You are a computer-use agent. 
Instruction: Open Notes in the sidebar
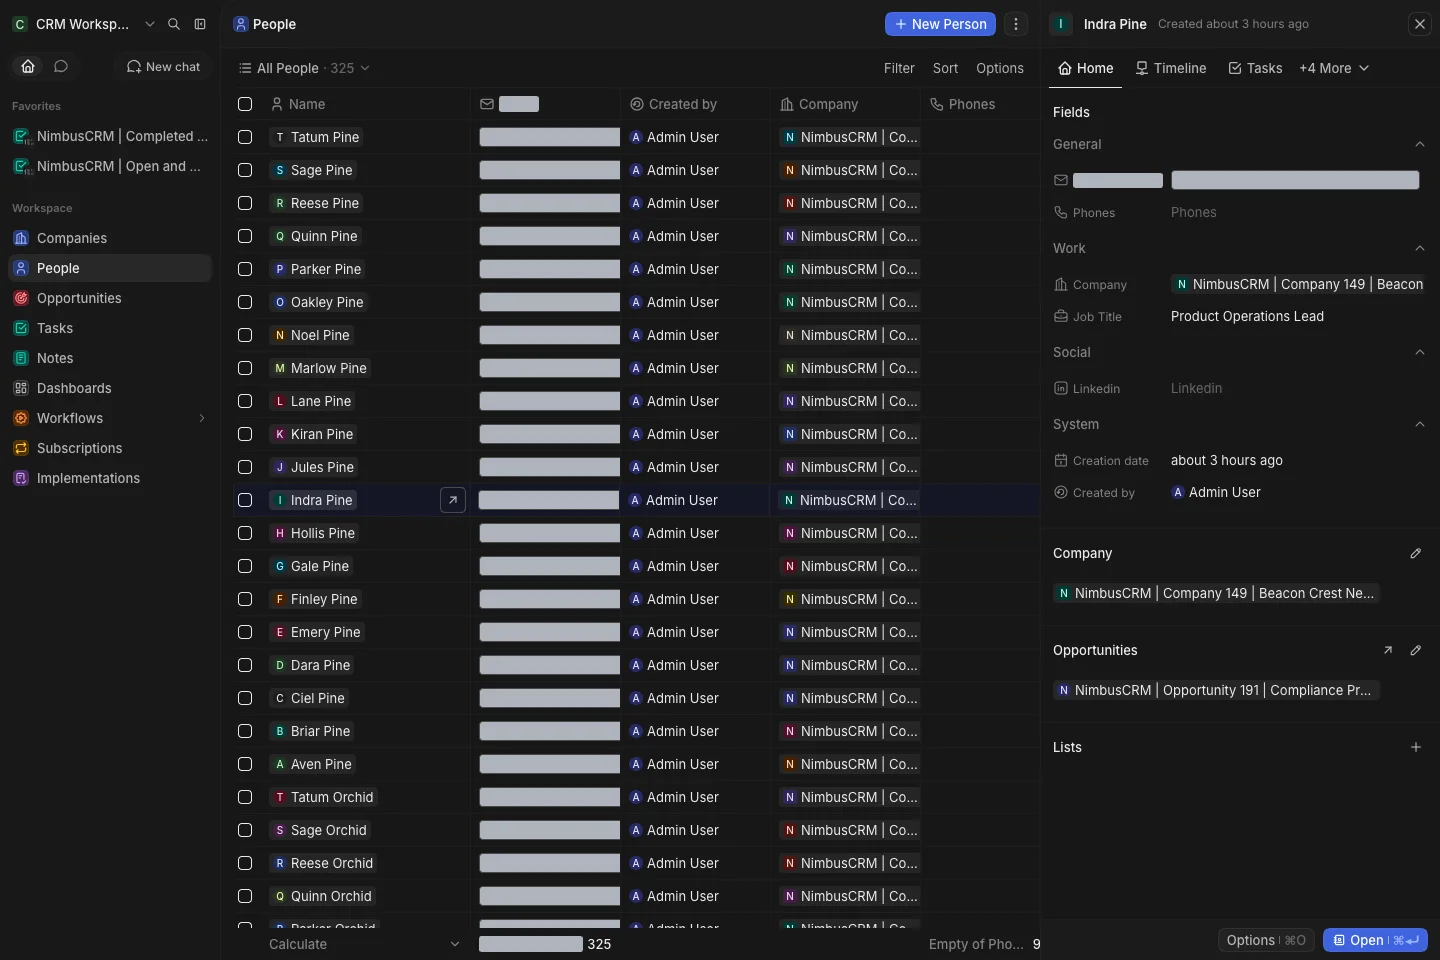click(110, 358)
